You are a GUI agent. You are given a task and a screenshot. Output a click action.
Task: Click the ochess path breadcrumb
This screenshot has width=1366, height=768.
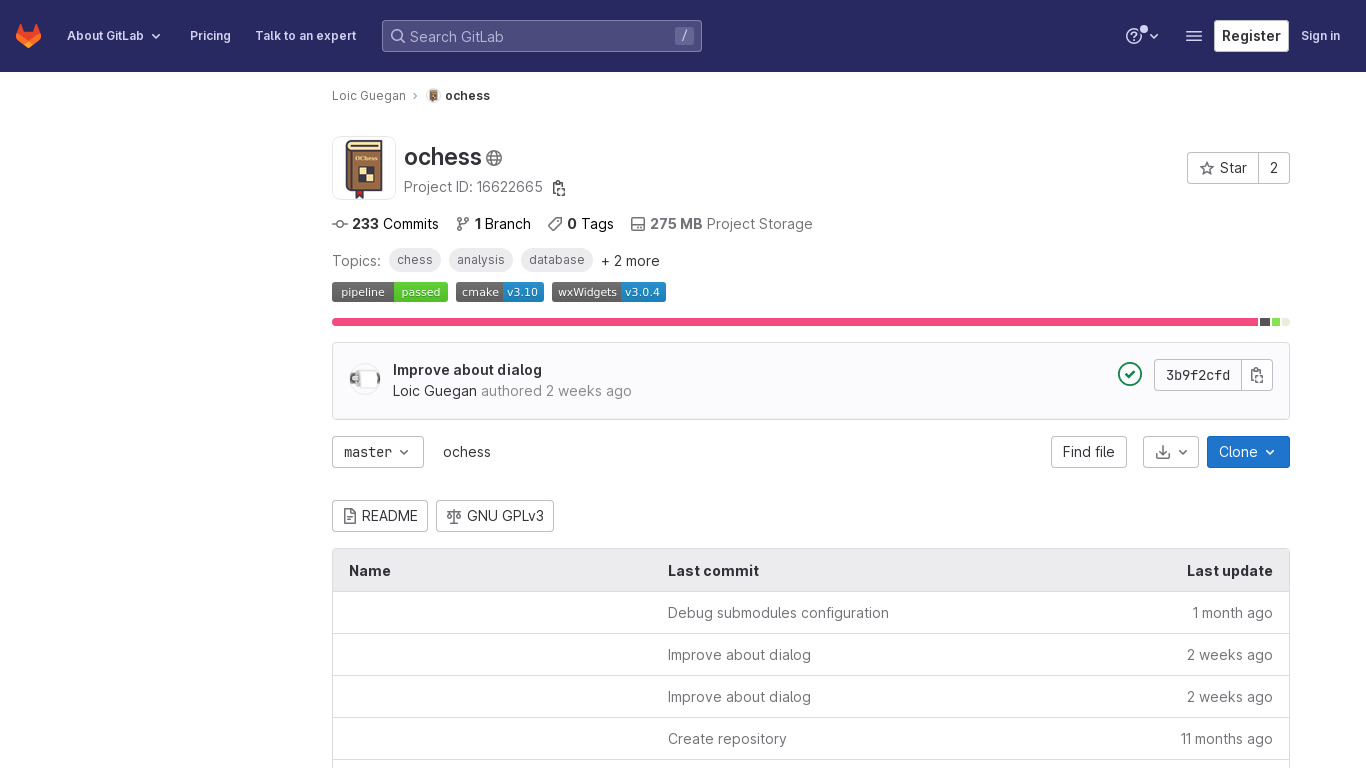click(x=467, y=452)
